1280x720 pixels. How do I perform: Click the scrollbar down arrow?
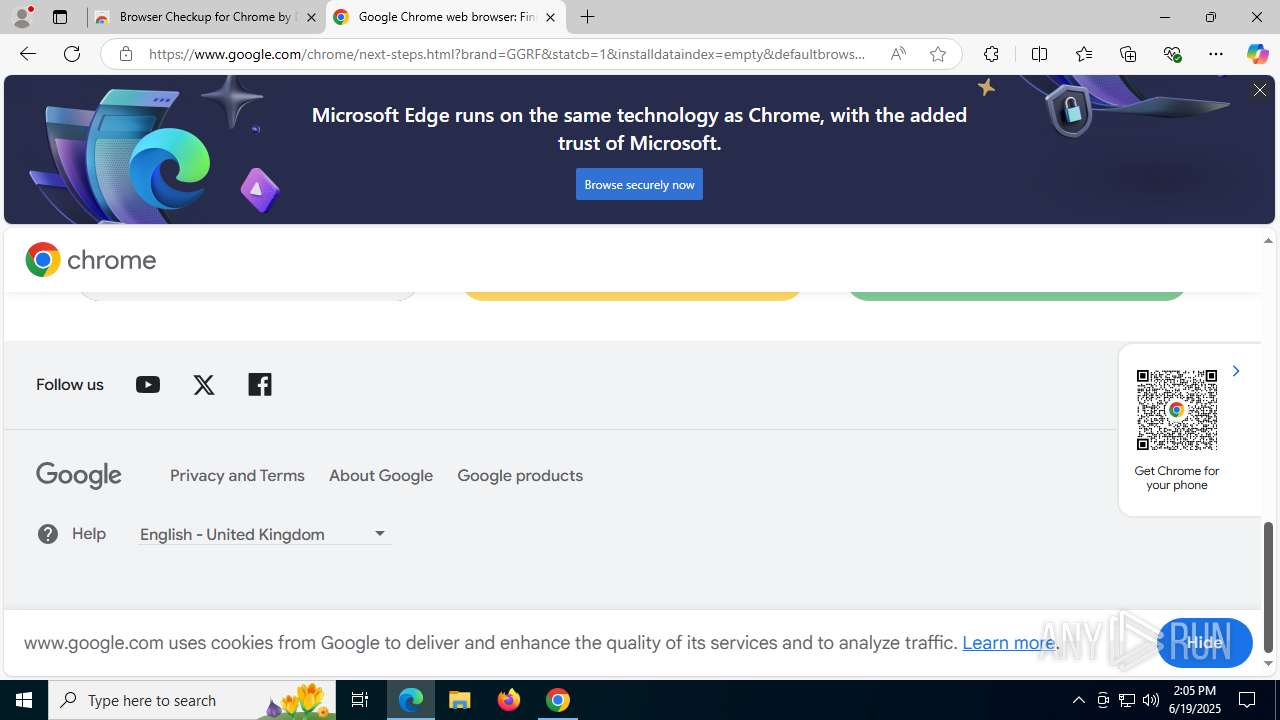[x=1268, y=664]
